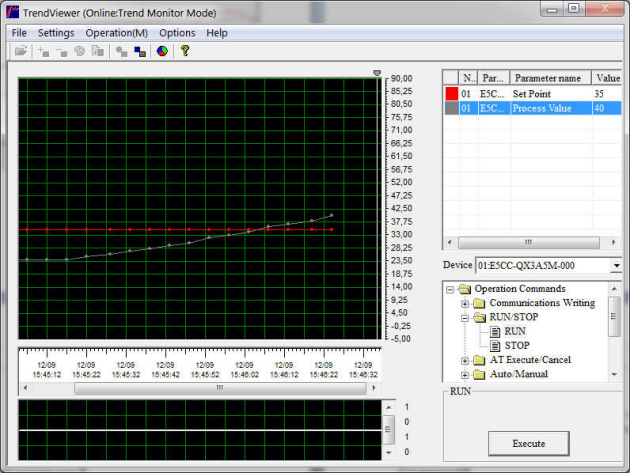Viewport: 630px width, 473px height.
Task: Open the Device dropdown list
Action: [x=616, y=266]
